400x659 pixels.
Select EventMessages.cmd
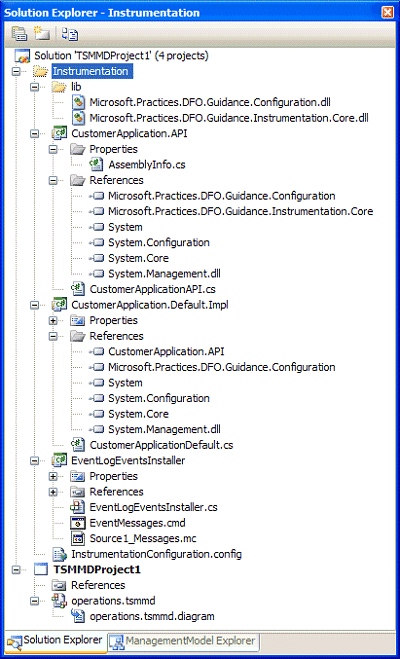tap(137, 523)
